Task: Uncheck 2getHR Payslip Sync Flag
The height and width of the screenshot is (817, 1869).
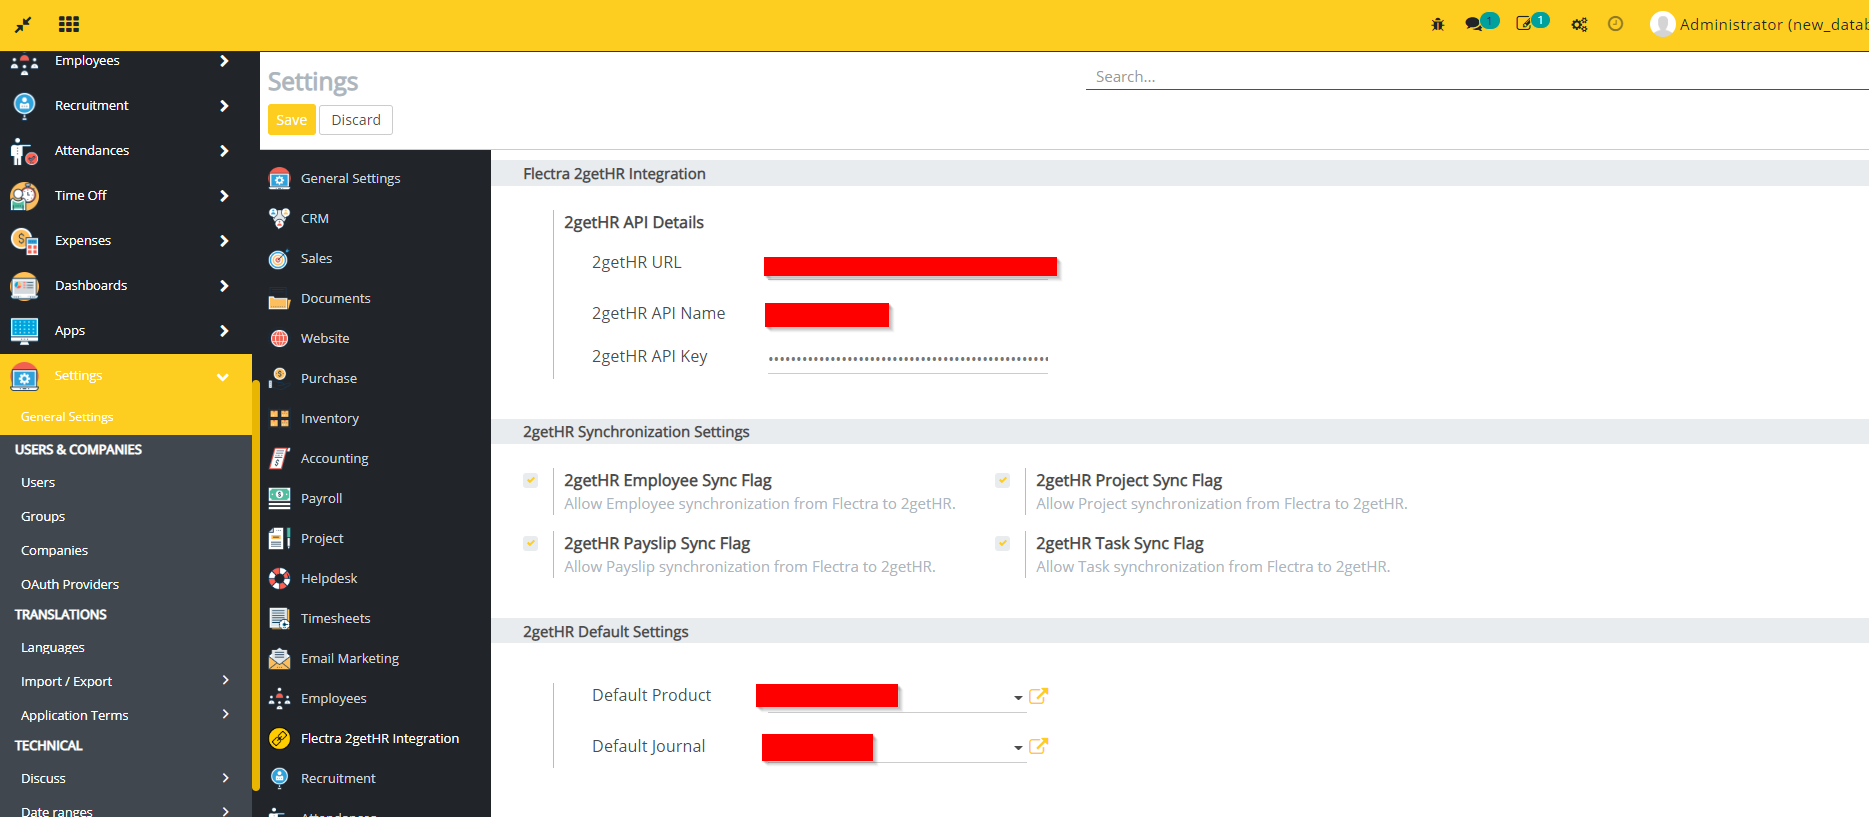Action: [531, 544]
